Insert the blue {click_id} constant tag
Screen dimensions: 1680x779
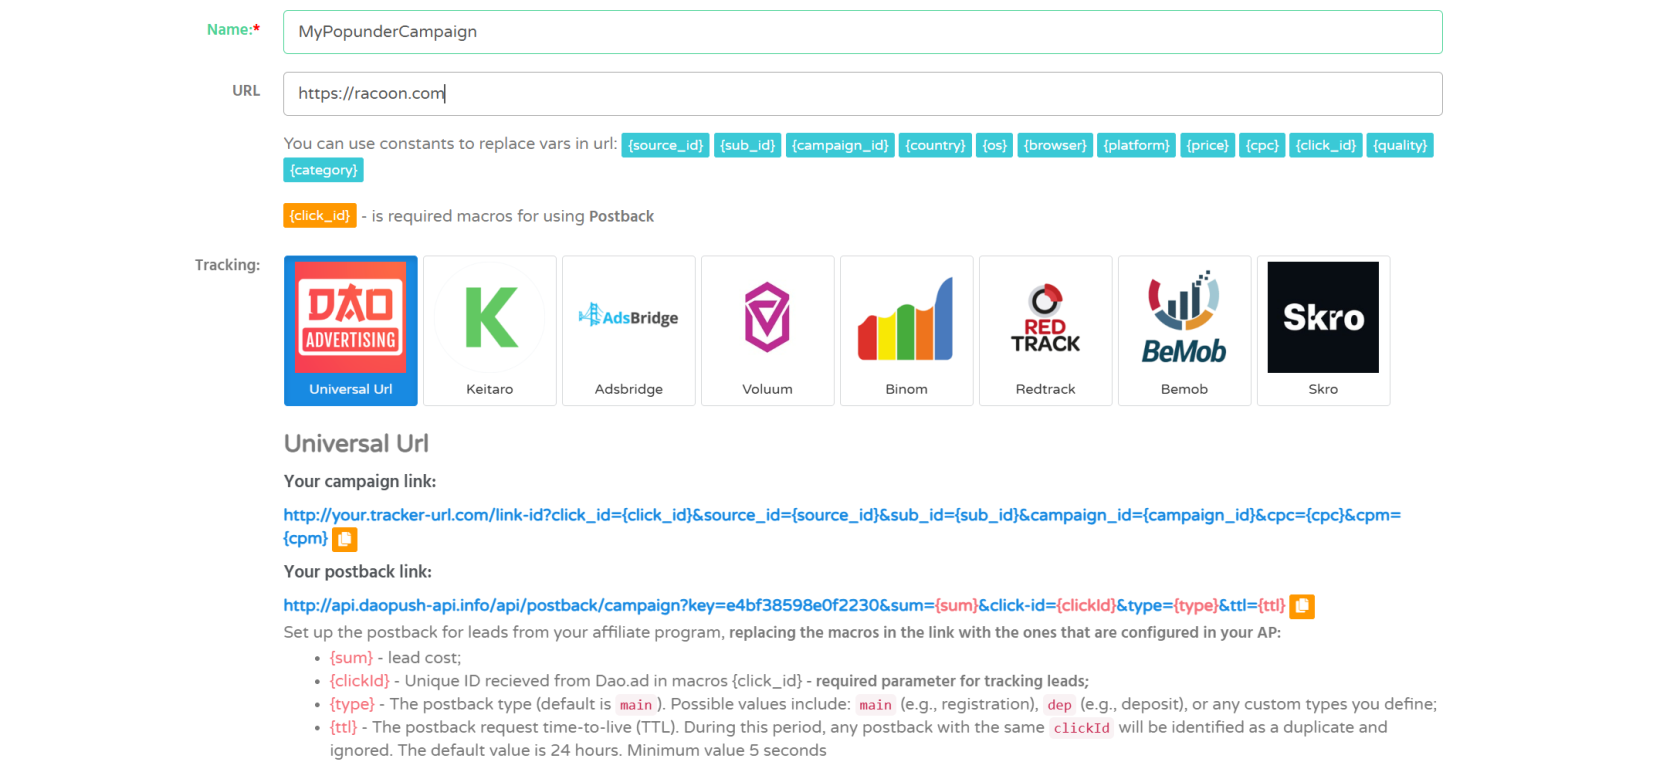click(x=1326, y=145)
